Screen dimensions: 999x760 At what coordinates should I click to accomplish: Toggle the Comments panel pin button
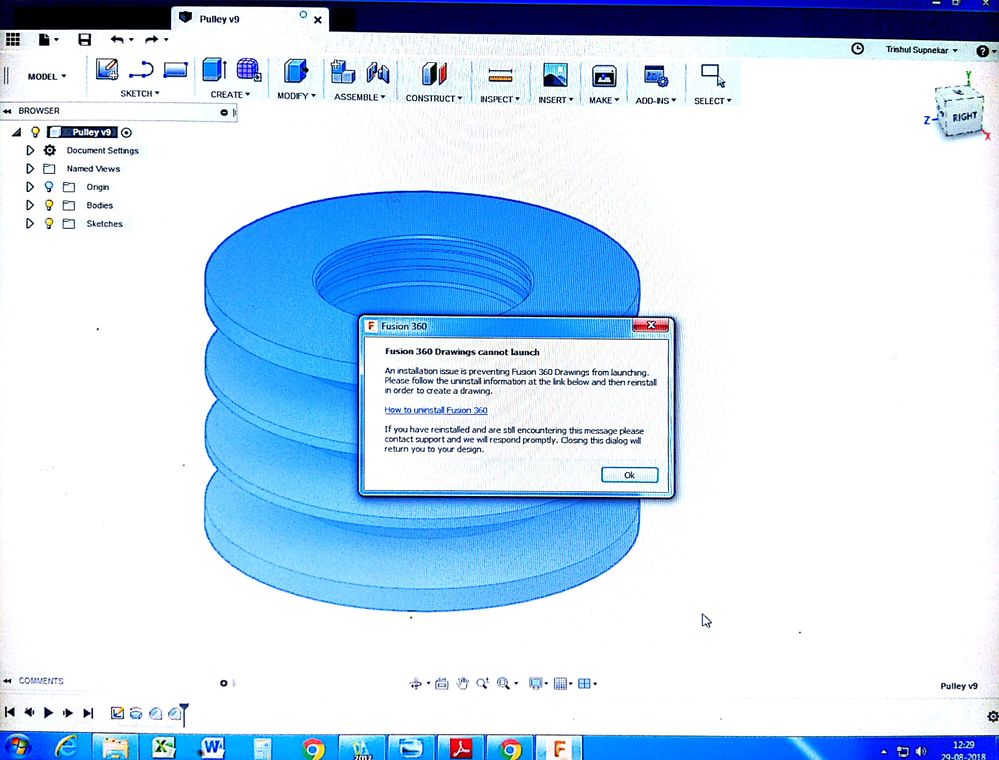click(224, 683)
